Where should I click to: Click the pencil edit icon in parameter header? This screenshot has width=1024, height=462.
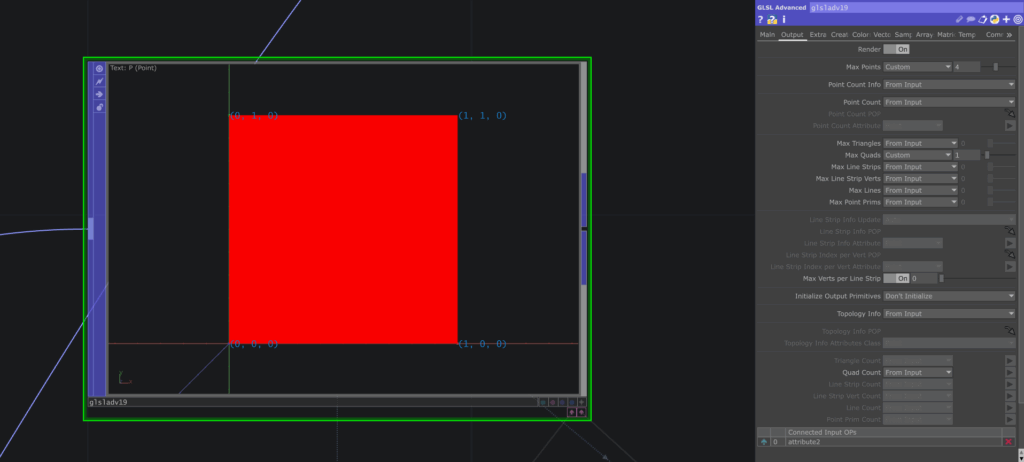coord(959,20)
